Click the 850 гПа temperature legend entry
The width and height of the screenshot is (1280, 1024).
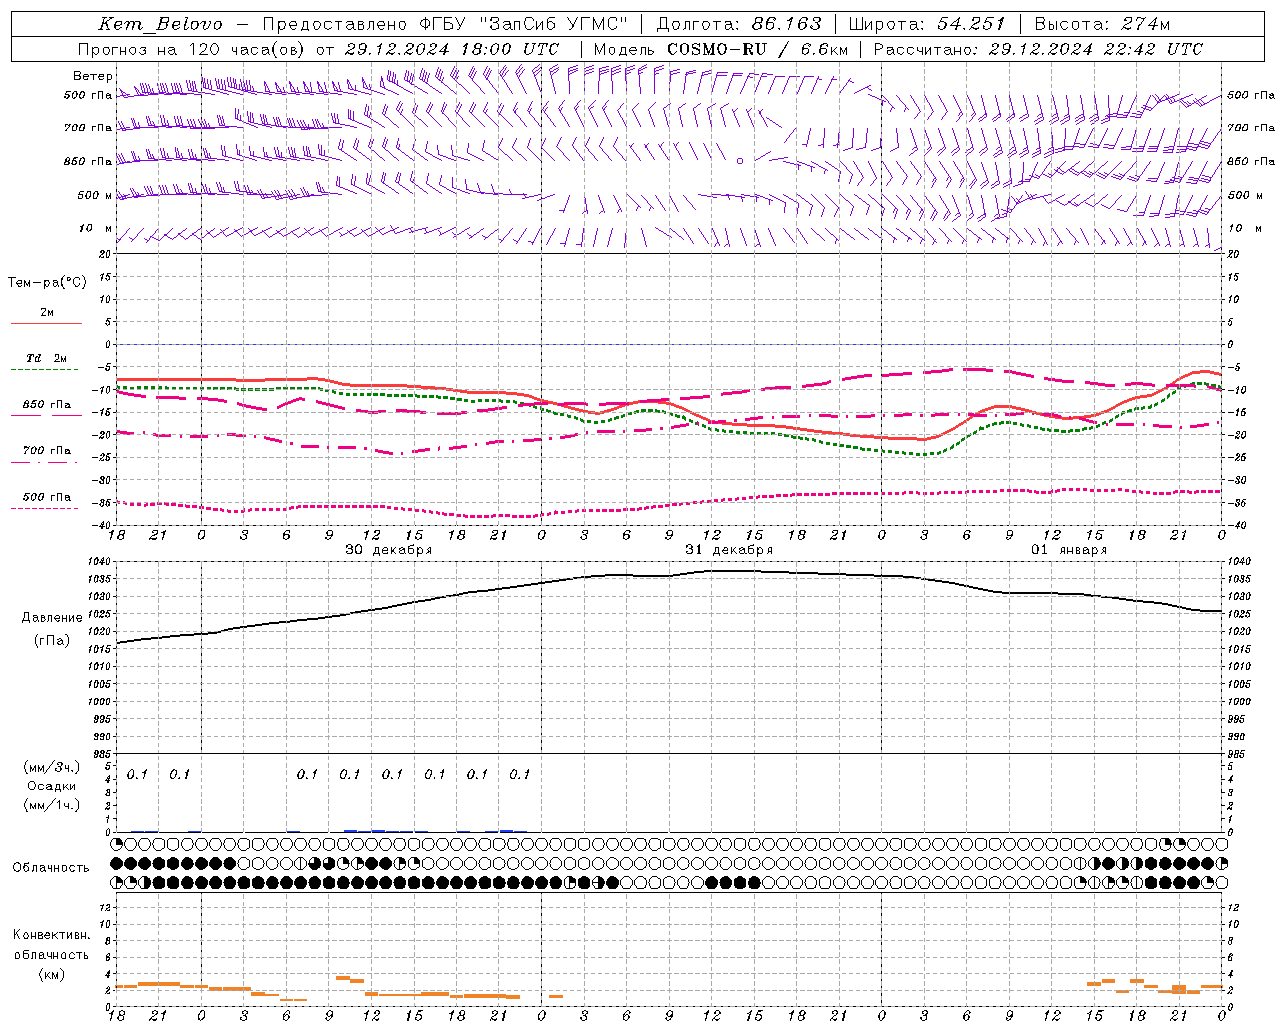tap(47, 405)
